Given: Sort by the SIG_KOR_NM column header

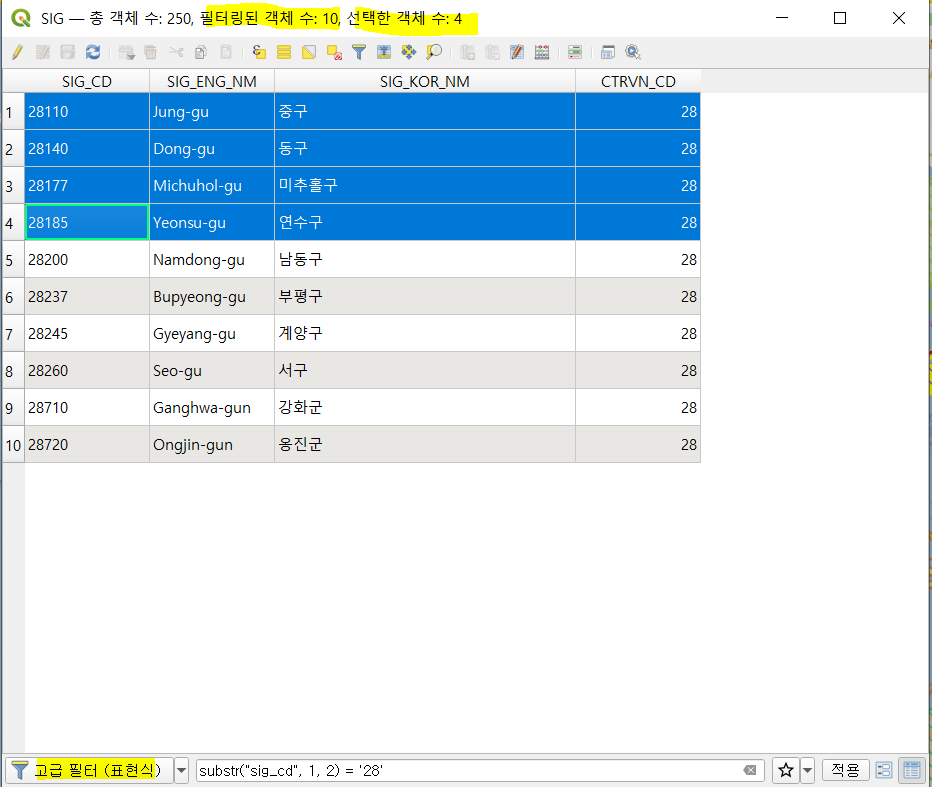Looking at the screenshot, I should [424, 81].
